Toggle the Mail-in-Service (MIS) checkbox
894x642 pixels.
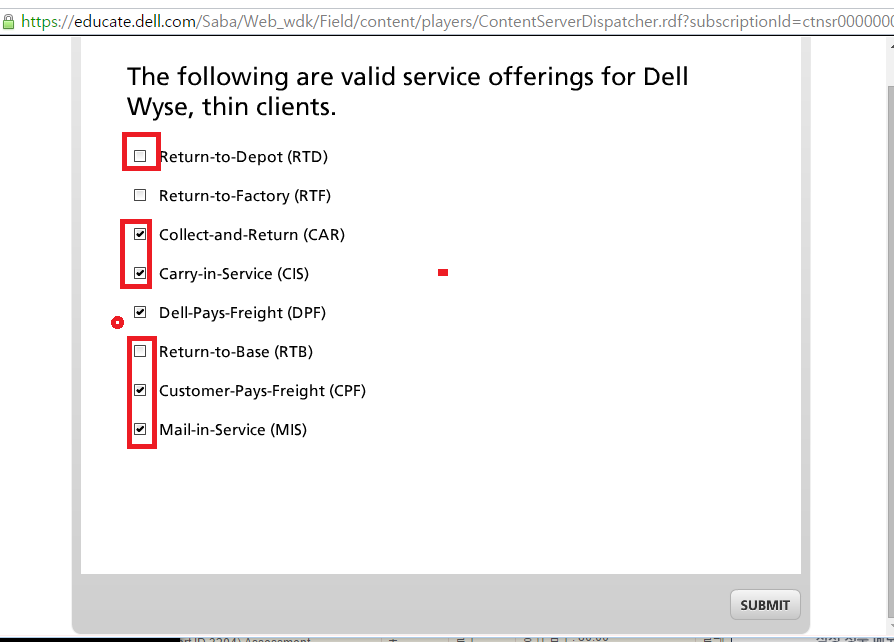pyautogui.click(x=140, y=429)
